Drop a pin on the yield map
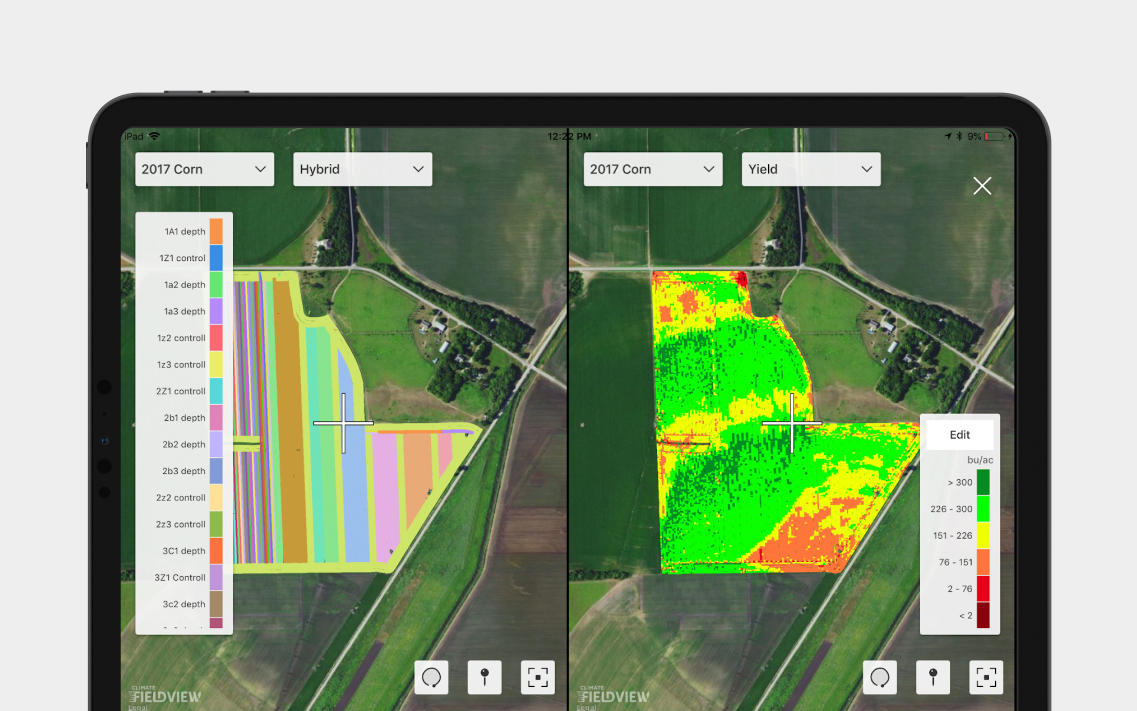The width and height of the screenshot is (1137, 711). 933,677
